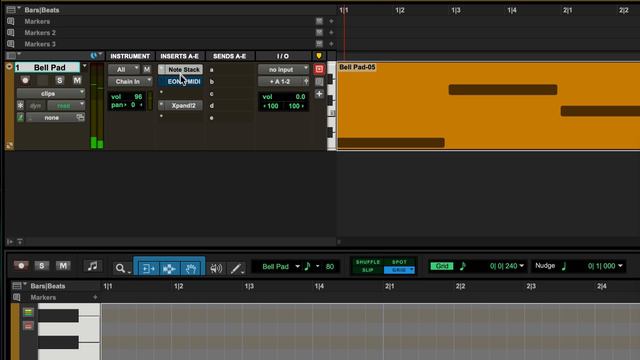Click the blue clock icon in track header
The width and height of the screenshot is (640, 360).
[x=94, y=56]
